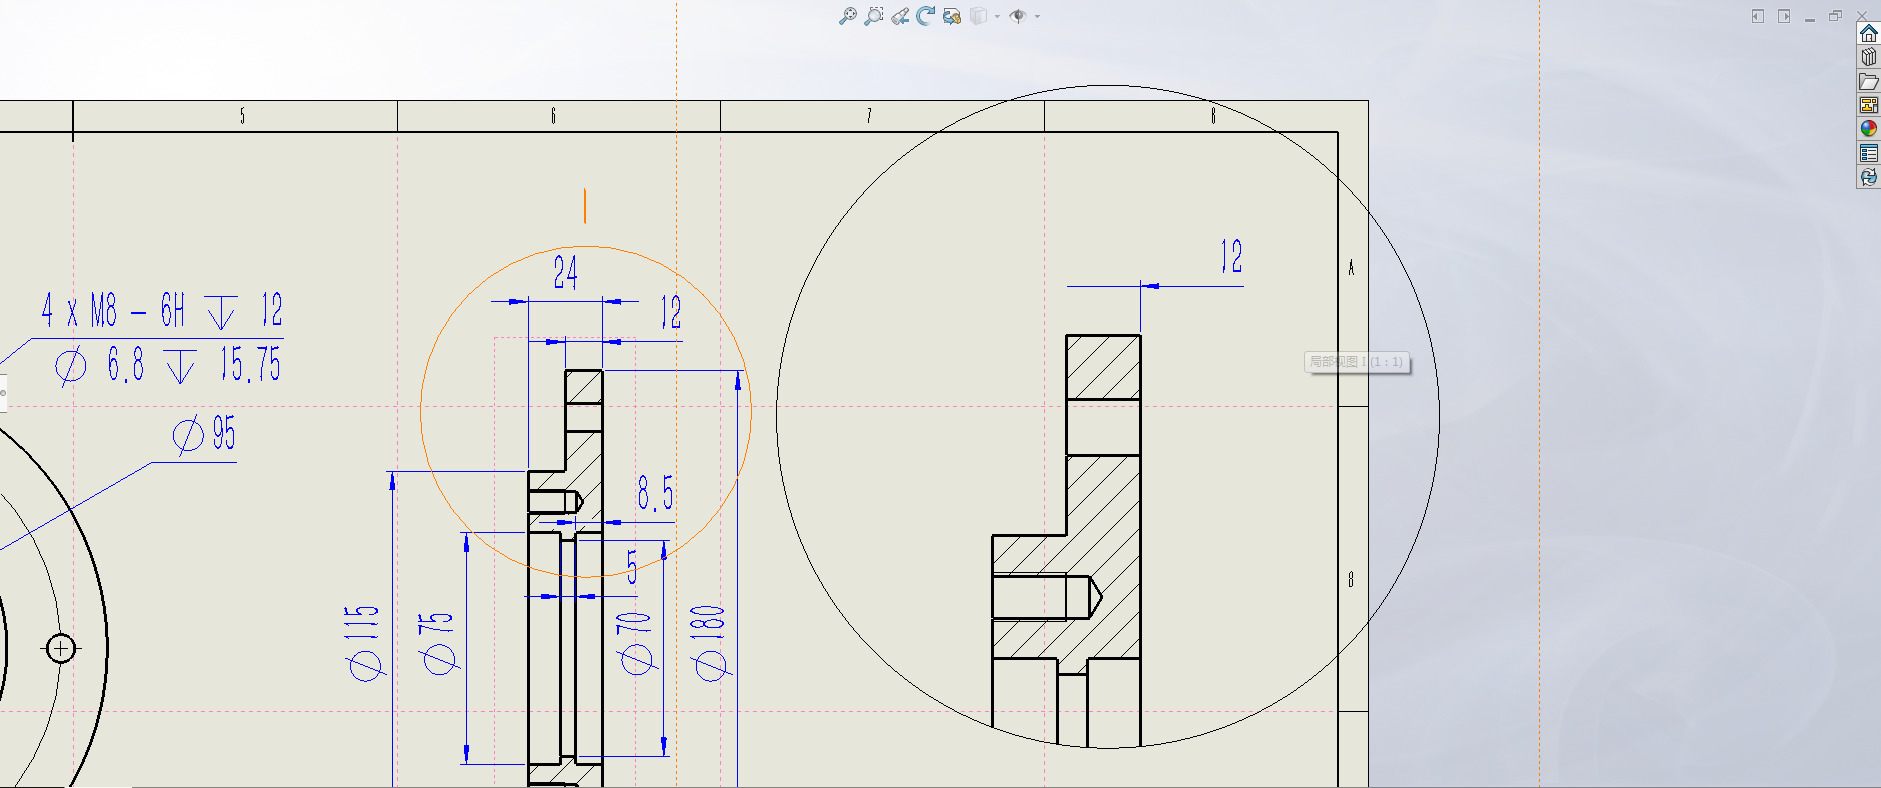Open the View Palette task pane tab
1881x788 pixels.
click(x=1868, y=105)
